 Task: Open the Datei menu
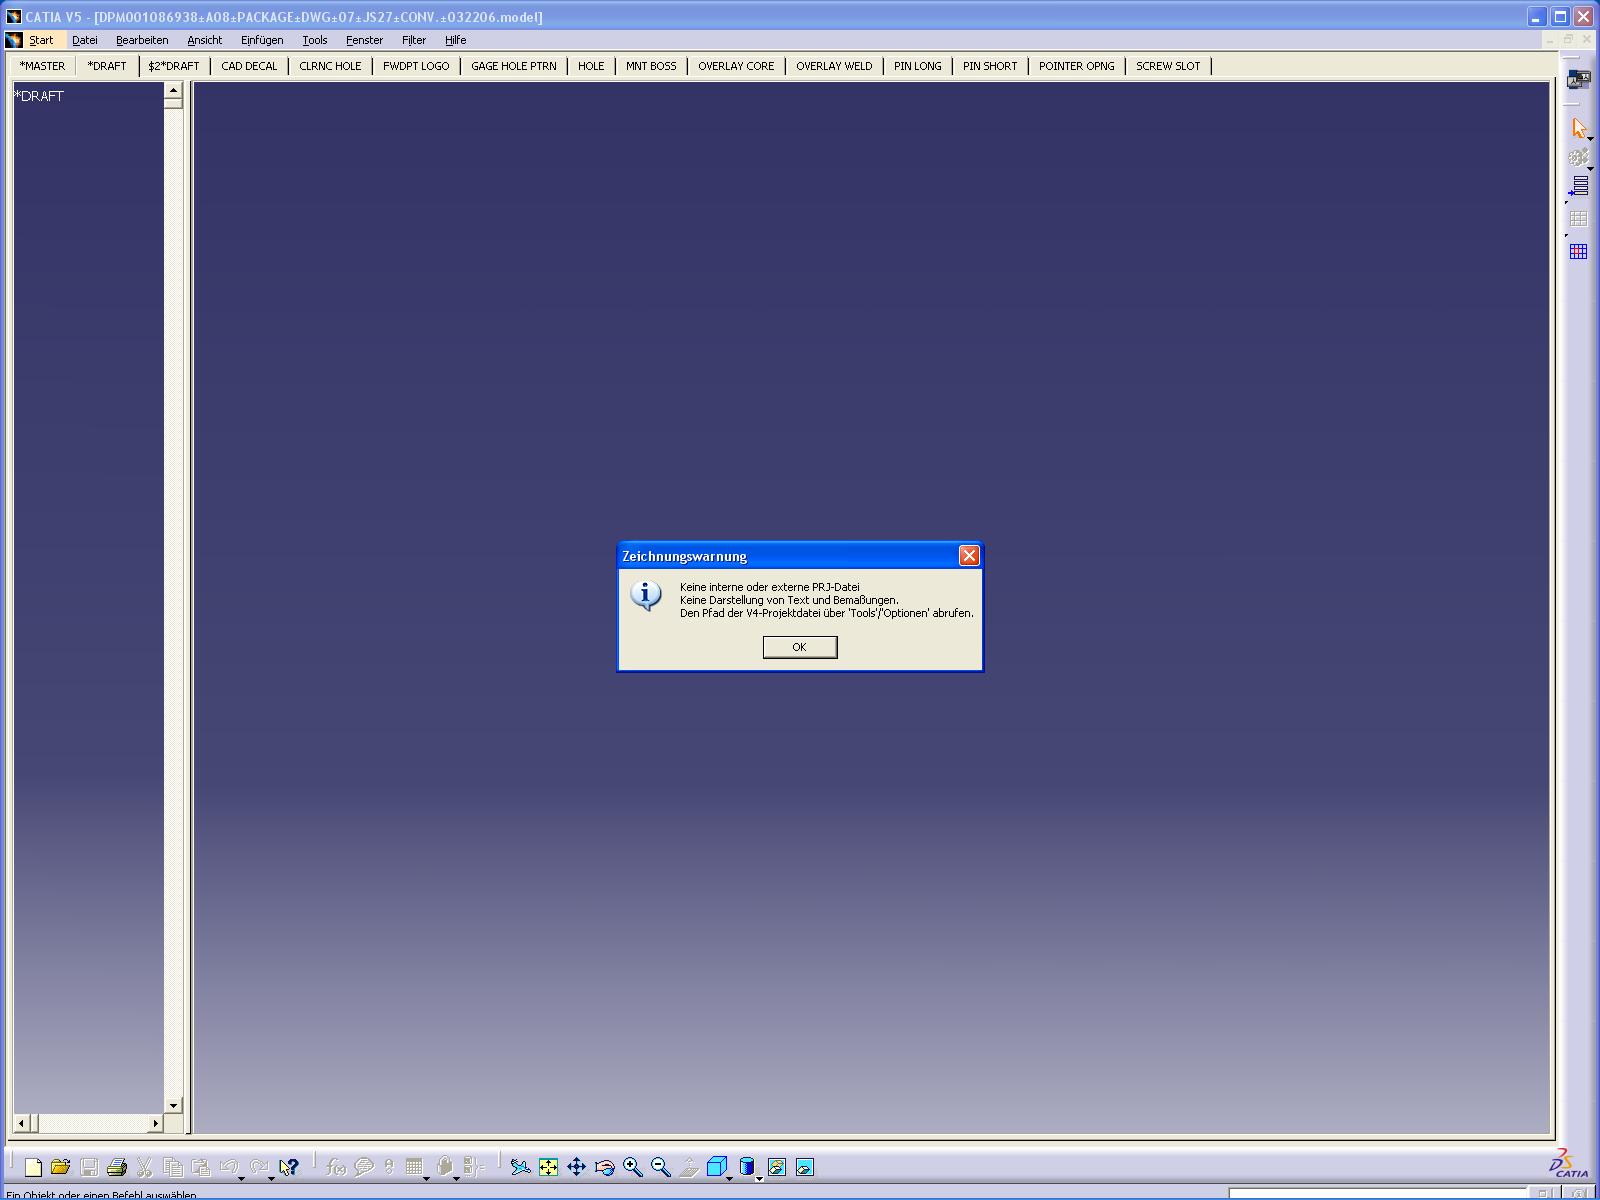coord(85,40)
